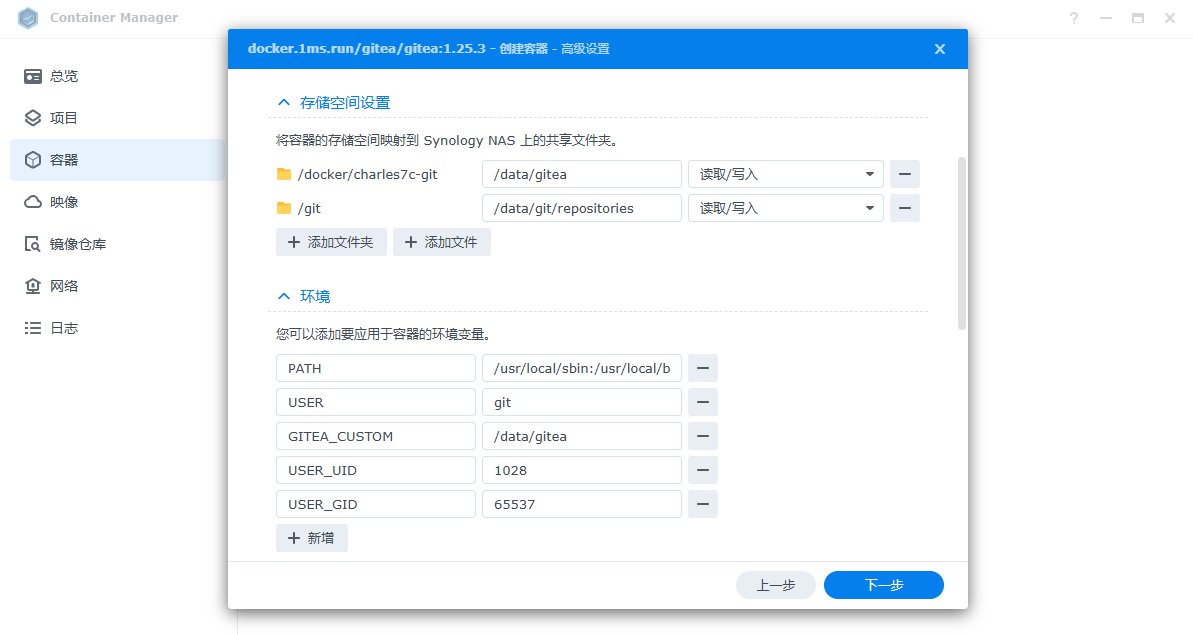Viewport: 1193px width, 634px height.
Task: Remove the /docker/charles7c-git volume mapping
Action: tap(904, 174)
